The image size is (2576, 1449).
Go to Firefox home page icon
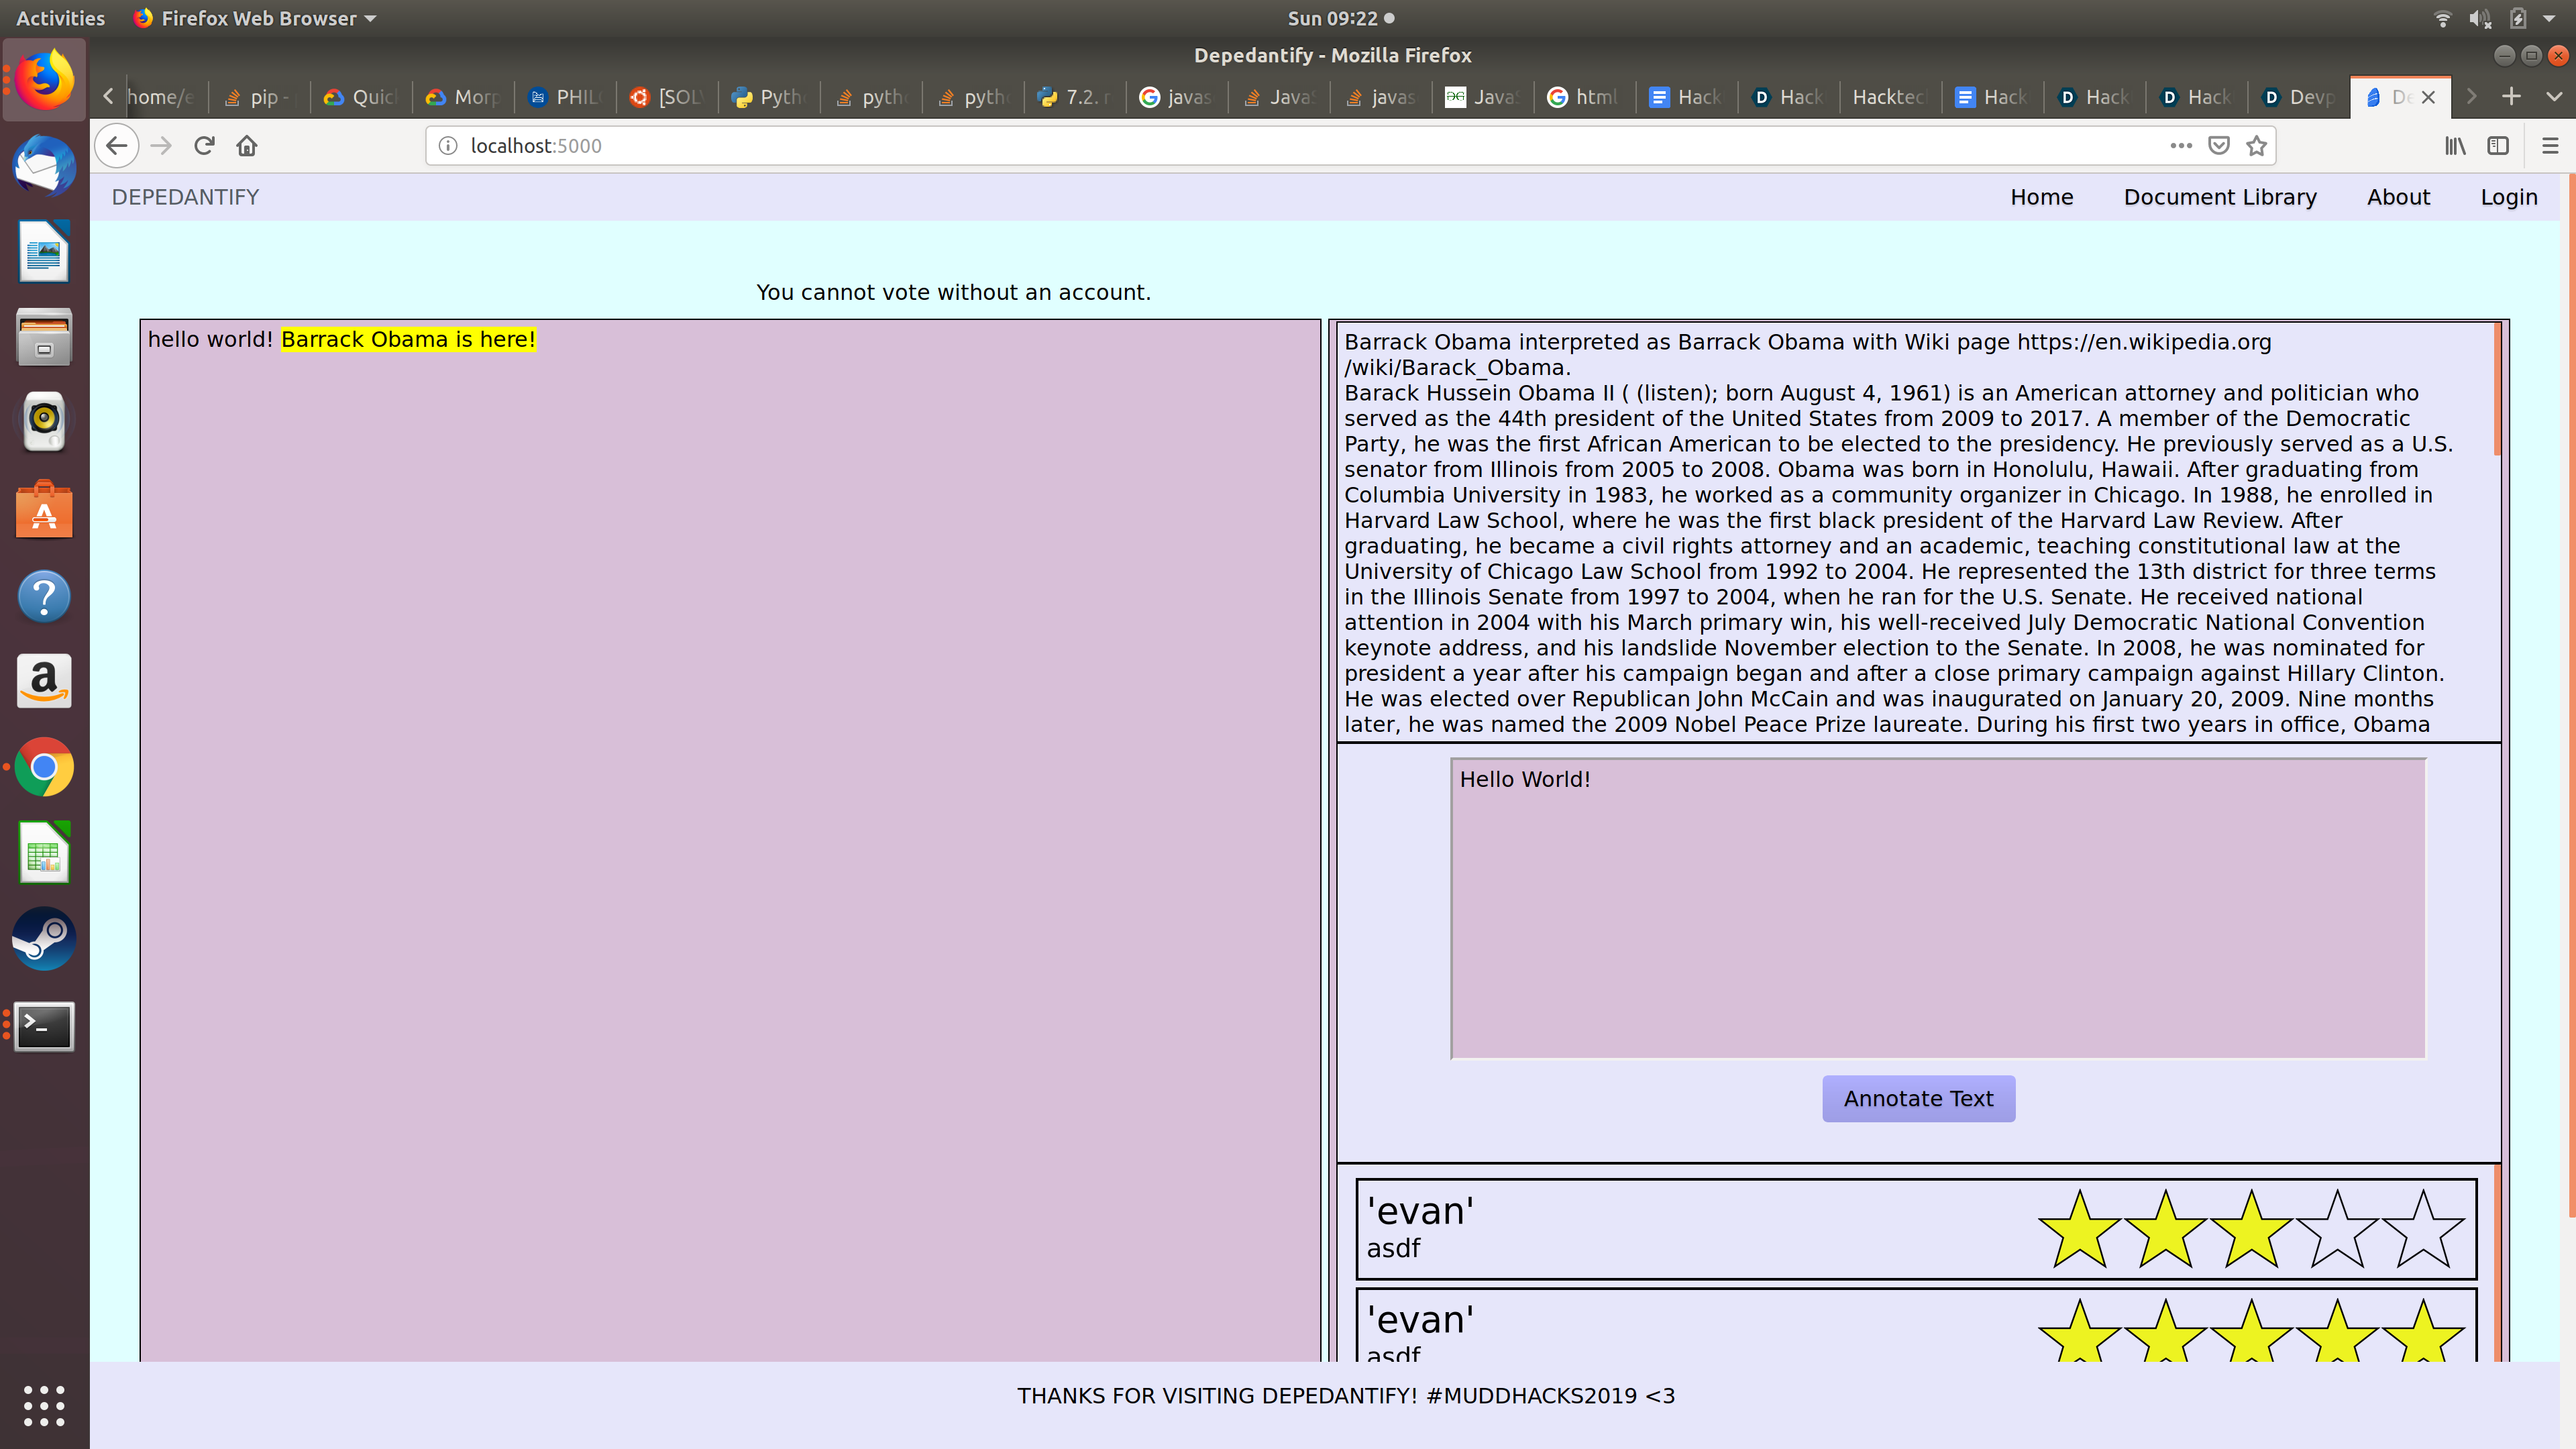tap(247, 146)
